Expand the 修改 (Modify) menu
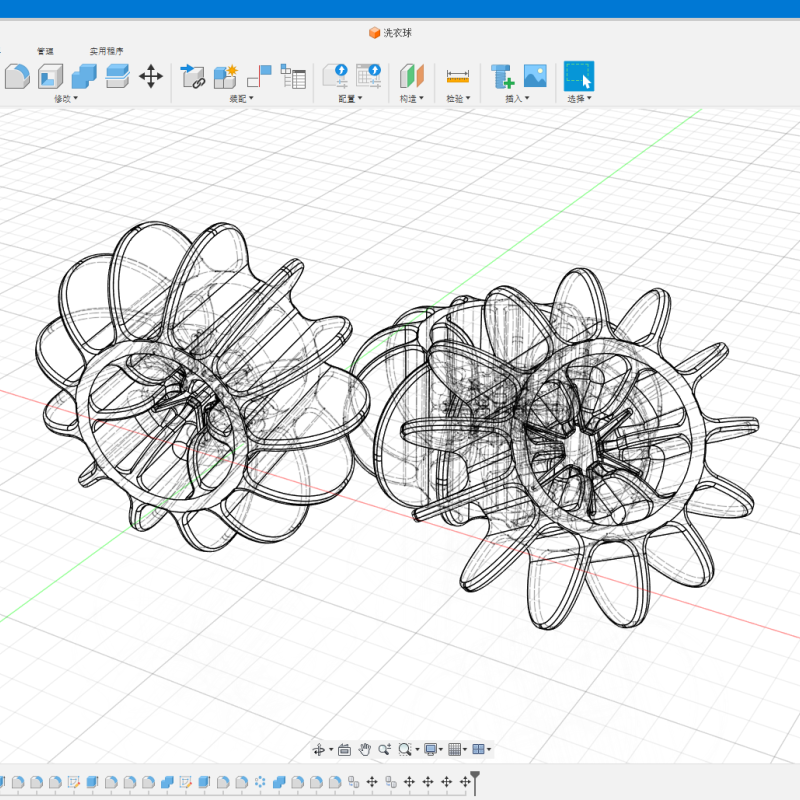800x800 pixels. pyautogui.click(x=65, y=98)
